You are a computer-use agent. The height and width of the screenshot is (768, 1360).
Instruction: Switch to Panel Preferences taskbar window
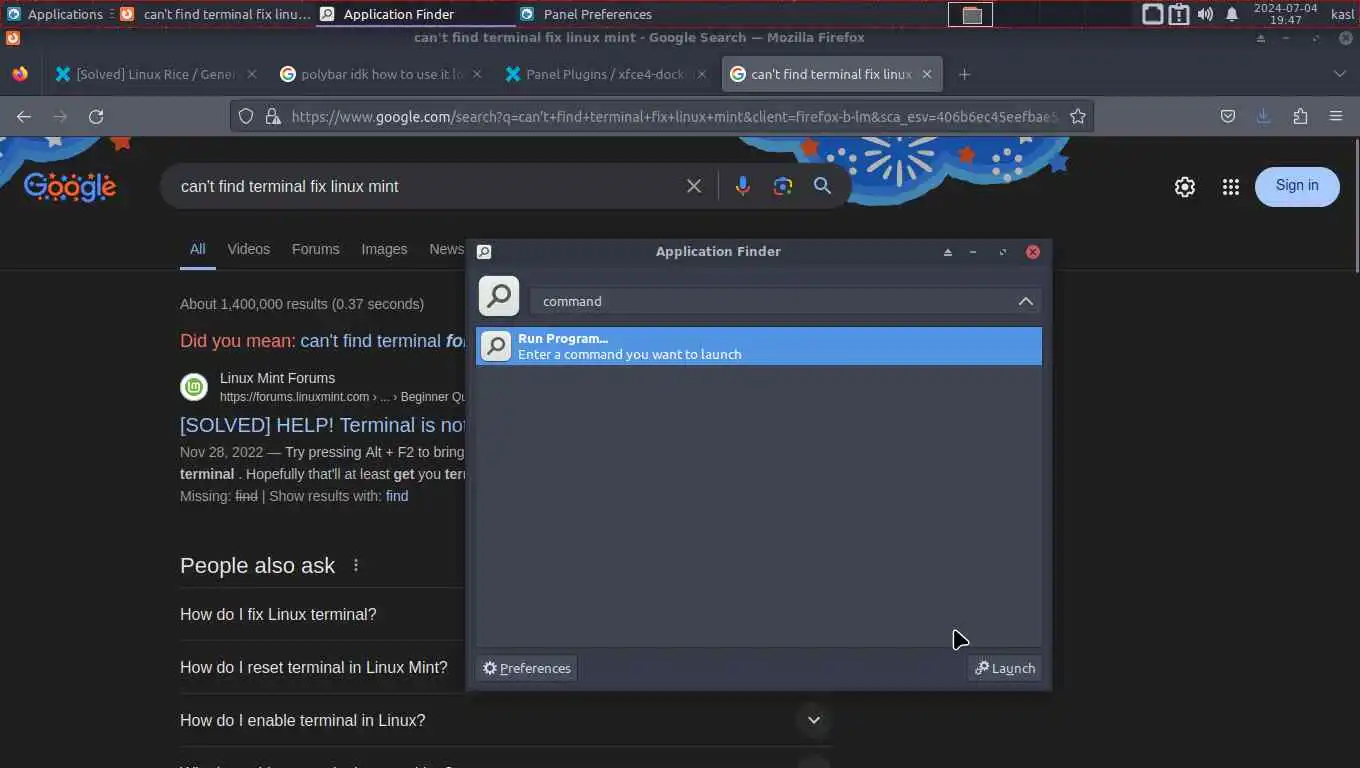tap(586, 14)
